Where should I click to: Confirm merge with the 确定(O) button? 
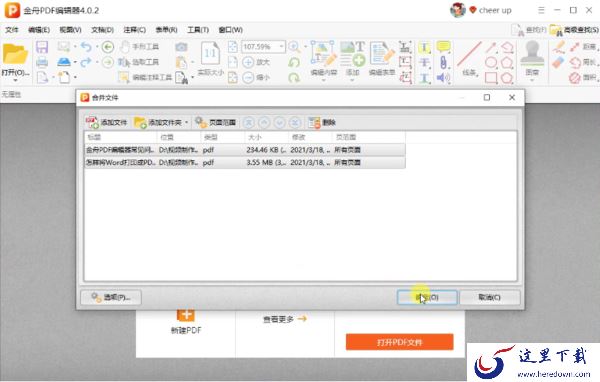coord(427,297)
